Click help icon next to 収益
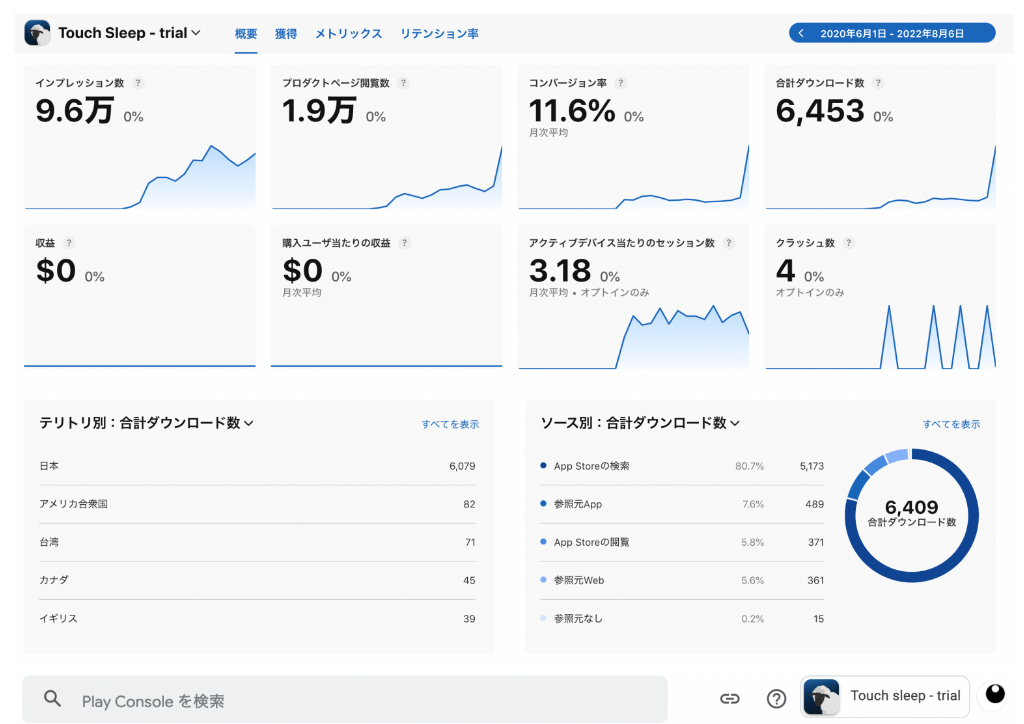Image resolution: width=1024 pixels, height=724 pixels. pyautogui.click(x=69, y=243)
